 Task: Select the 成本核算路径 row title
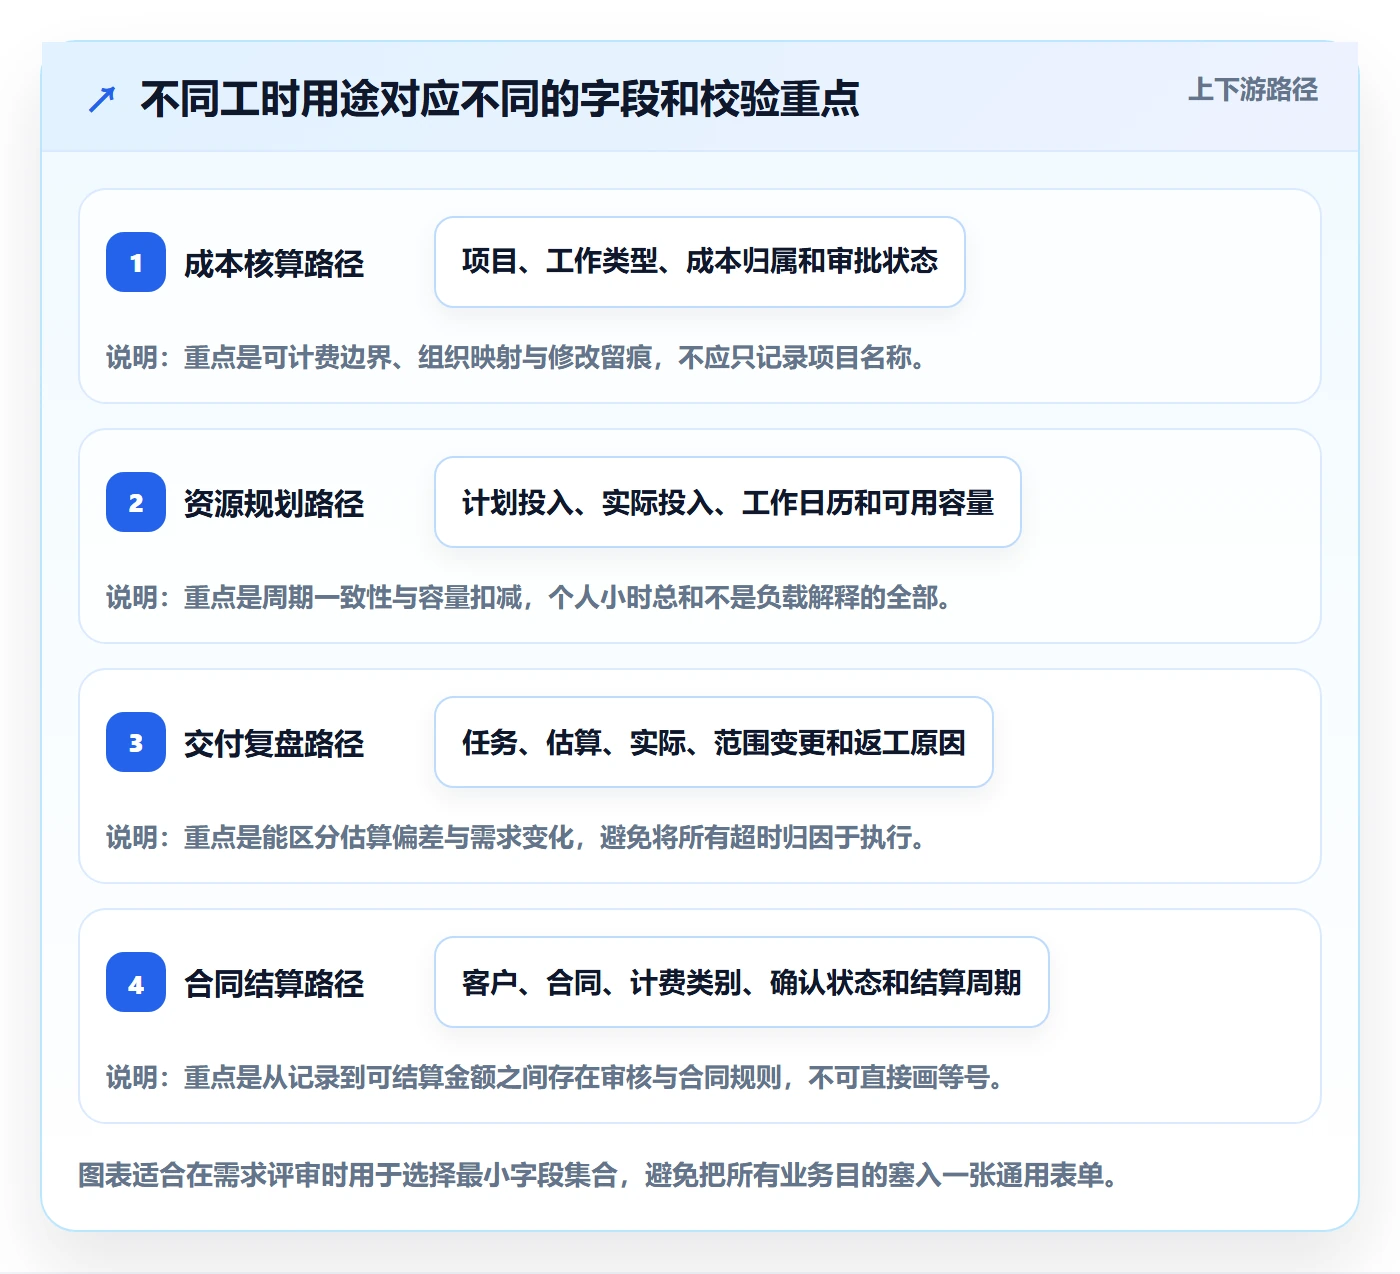pyautogui.click(x=274, y=264)
